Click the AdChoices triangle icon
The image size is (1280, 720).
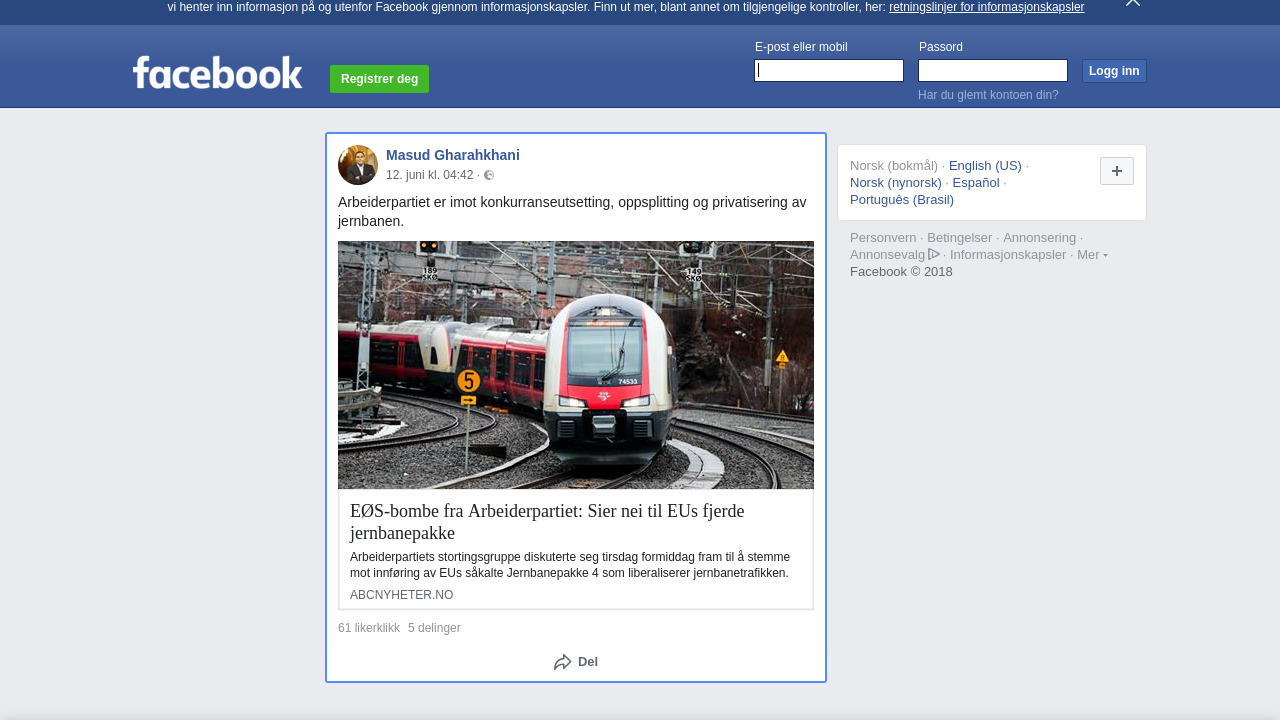coord(934,254)
